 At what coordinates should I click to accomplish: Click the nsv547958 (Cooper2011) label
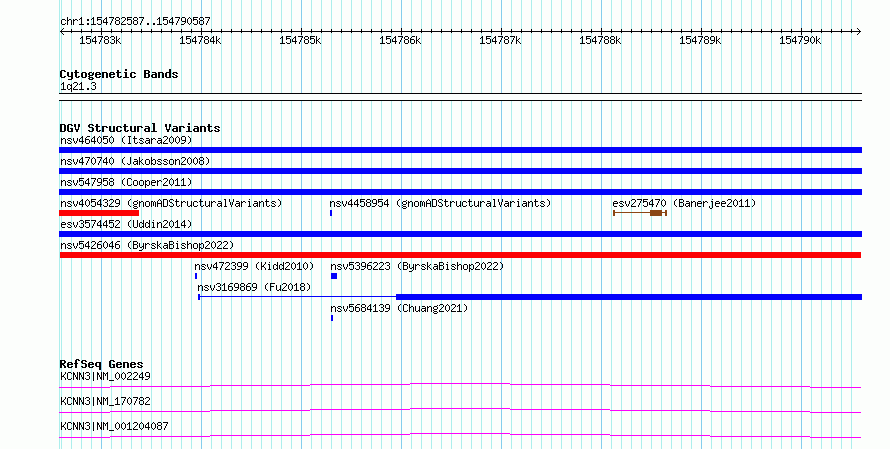tap(126, 182)
